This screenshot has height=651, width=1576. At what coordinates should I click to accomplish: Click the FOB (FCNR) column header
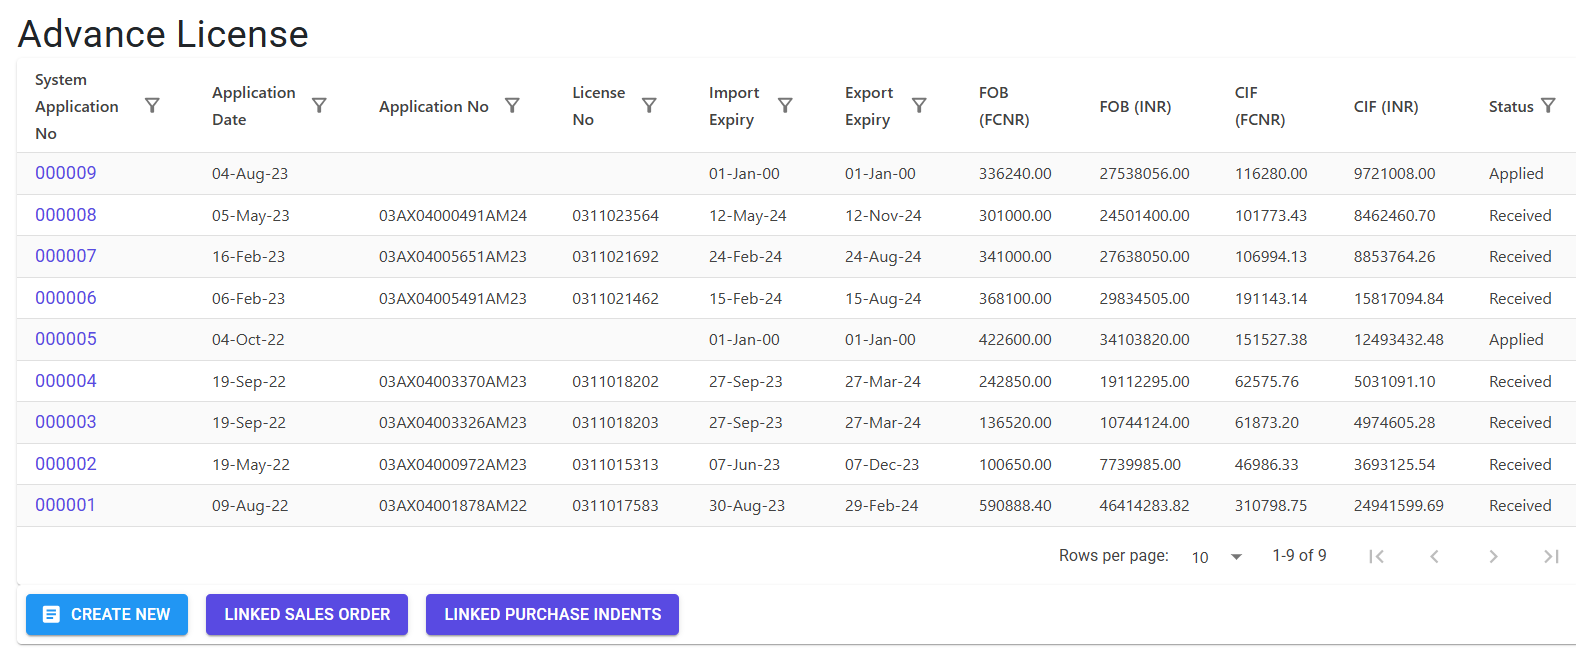1004,106
